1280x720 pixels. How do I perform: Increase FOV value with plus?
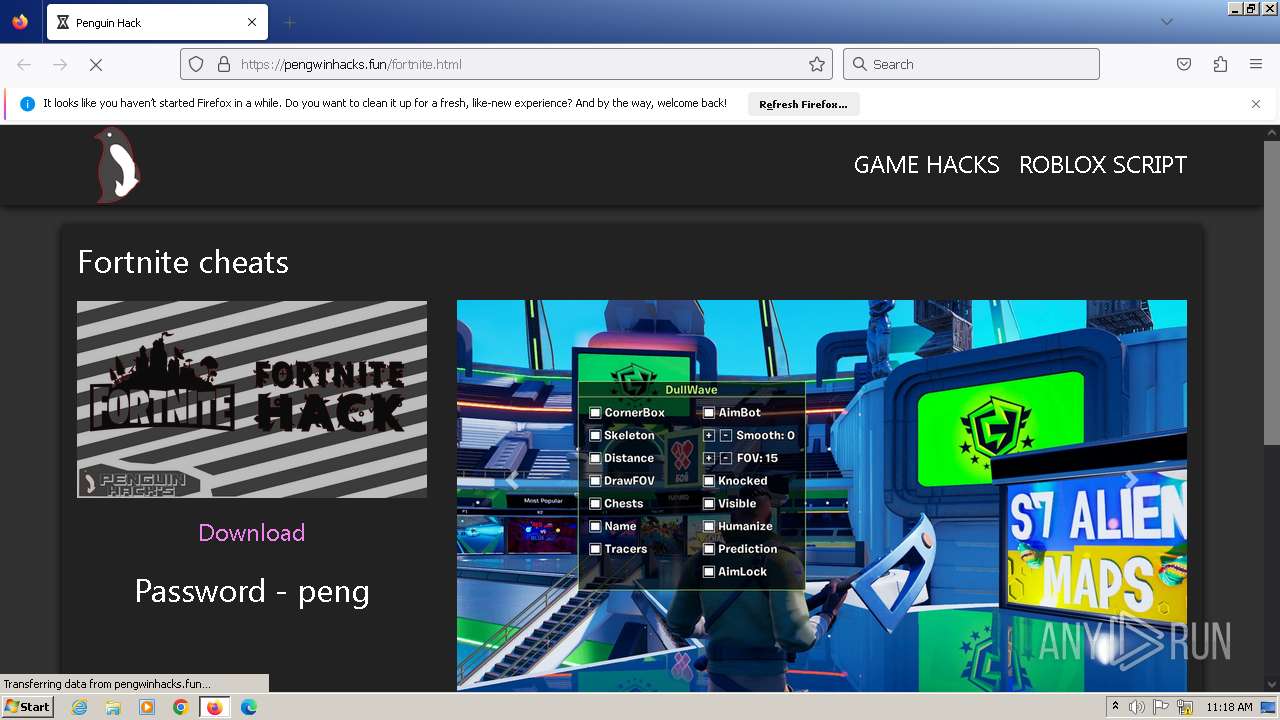pyautogui.click(x=709, y=459)
